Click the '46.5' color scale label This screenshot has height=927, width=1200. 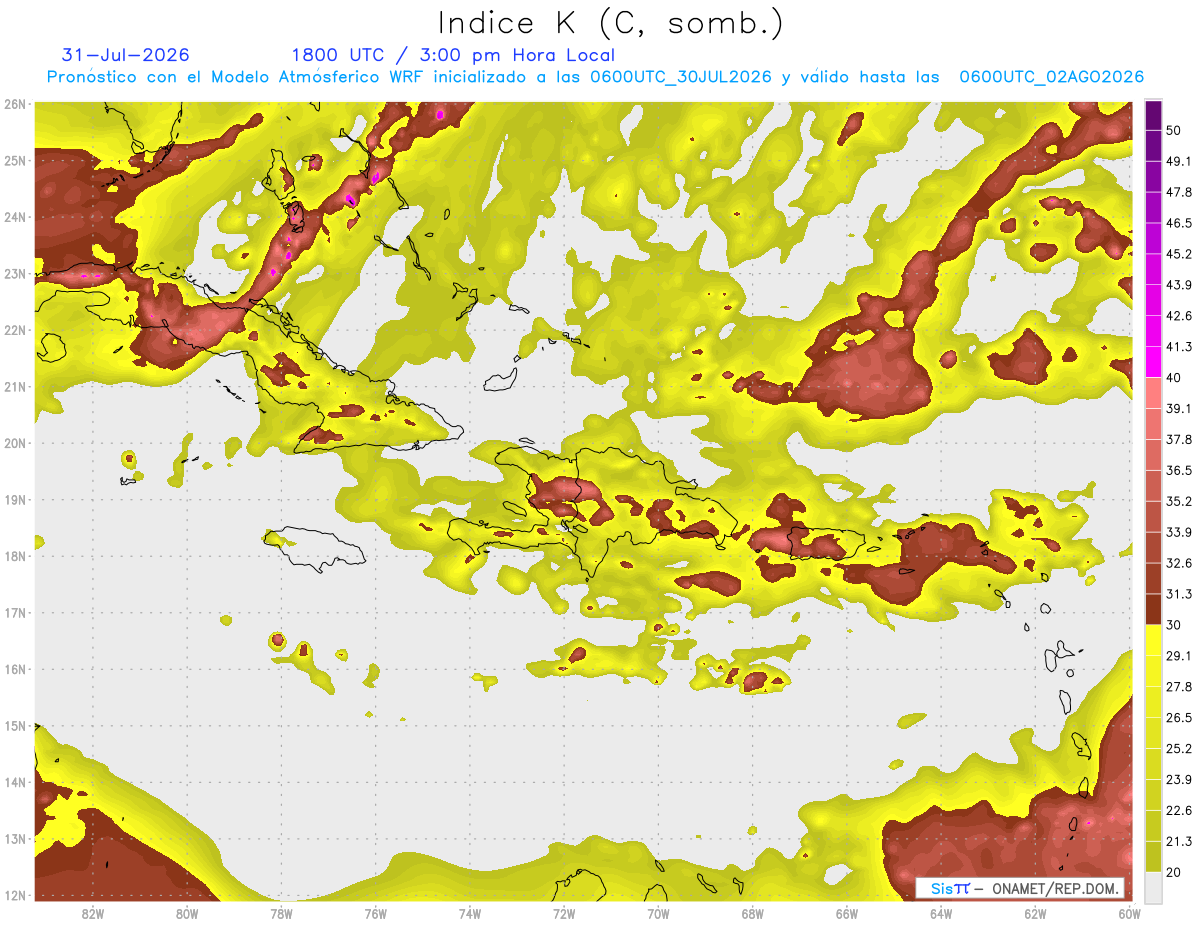[x=1179, y=224]
